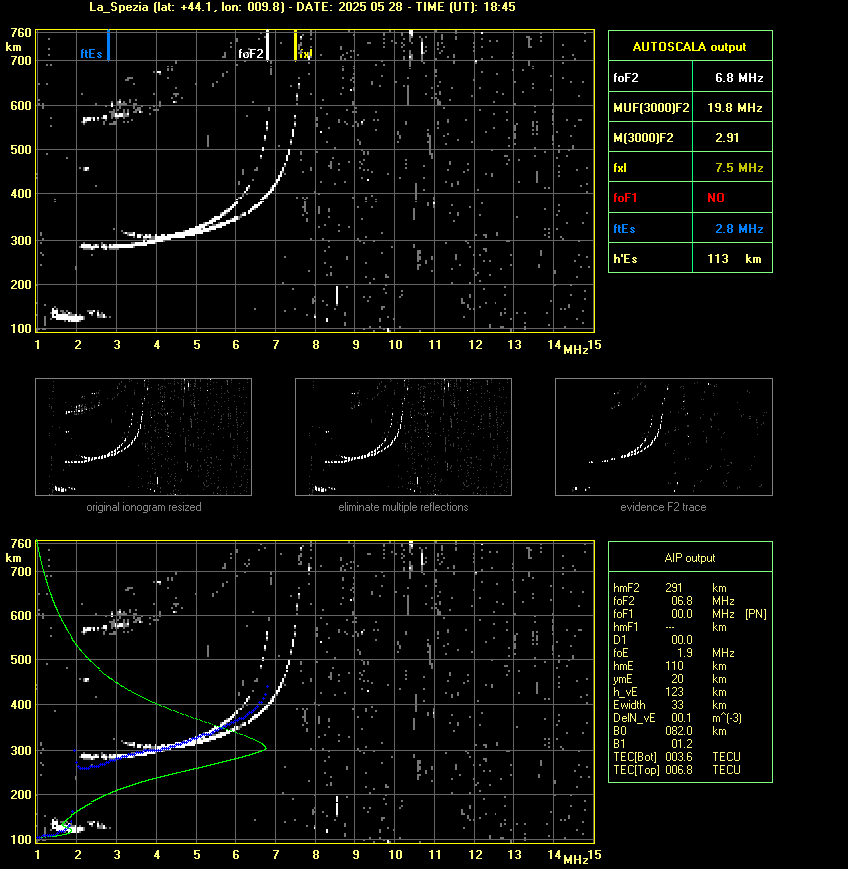Click the DelN_vE '00.1' row

click(x=677, y=718)
